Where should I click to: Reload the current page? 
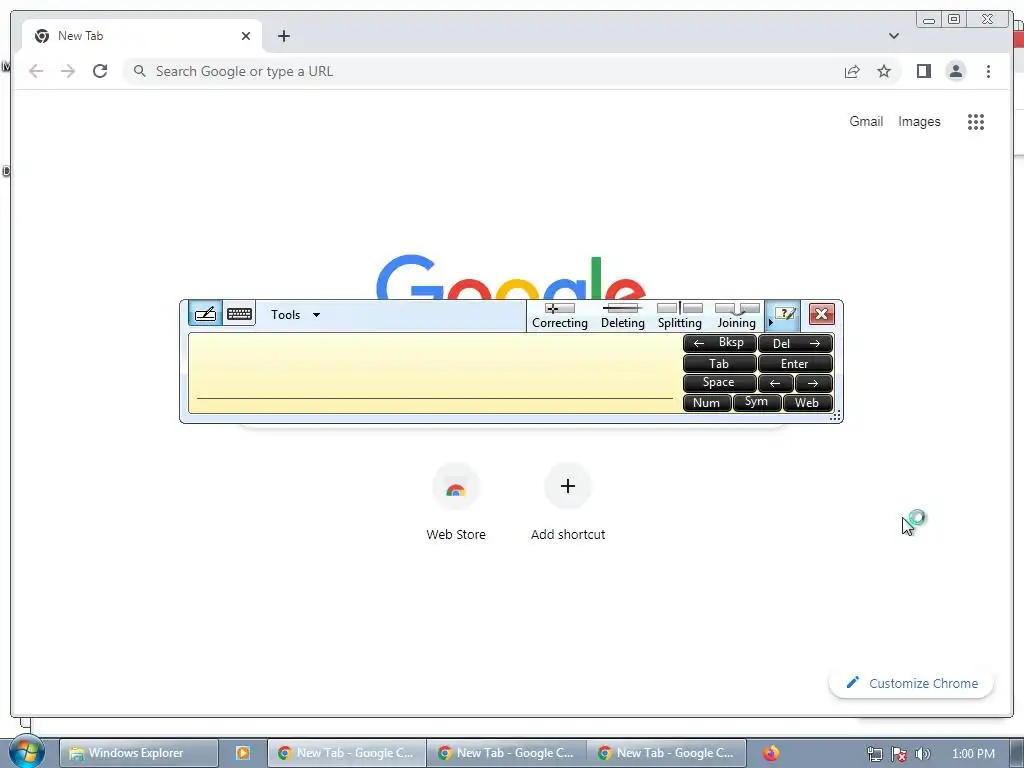pos(100,71)
